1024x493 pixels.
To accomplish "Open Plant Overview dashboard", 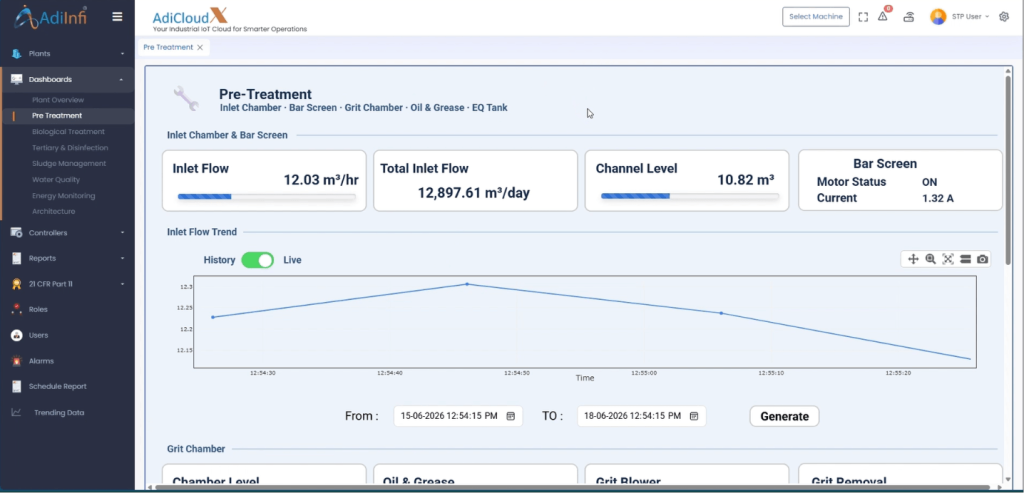I will 58,100.
